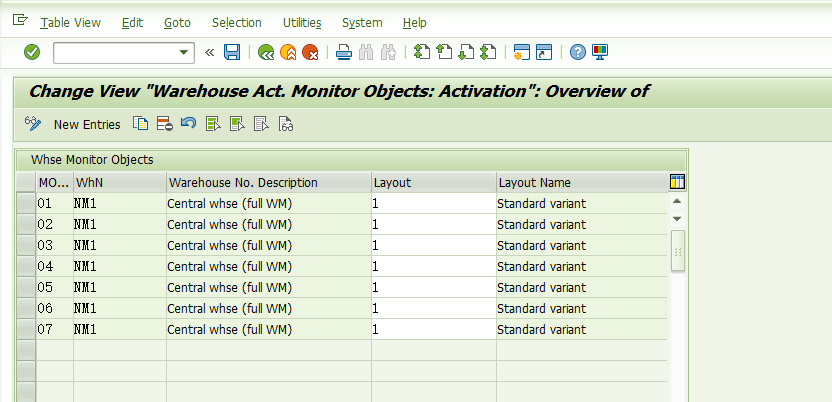Click the document with glasses icon in the application toolbar
Image resolution: width=832 pixels, height=402 pixels.
click(x=285, y=124)
